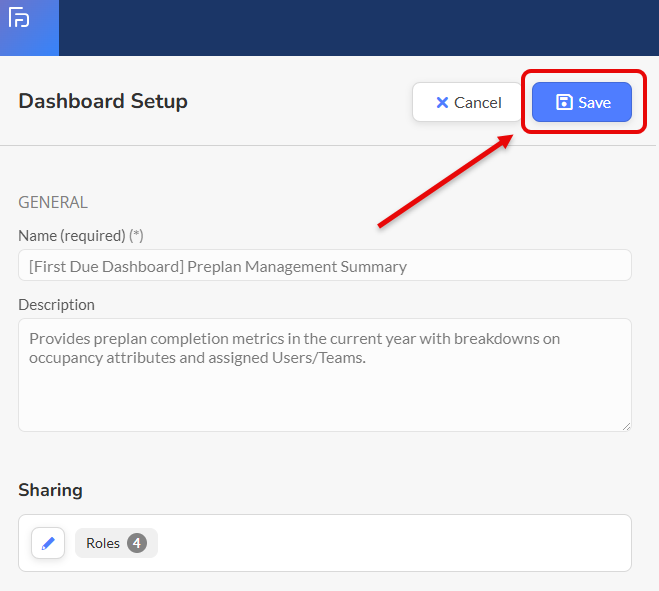This screenshot has width=659, height=591.
Task: Save the dashboard setup
Action: click(x=581, y=102)
